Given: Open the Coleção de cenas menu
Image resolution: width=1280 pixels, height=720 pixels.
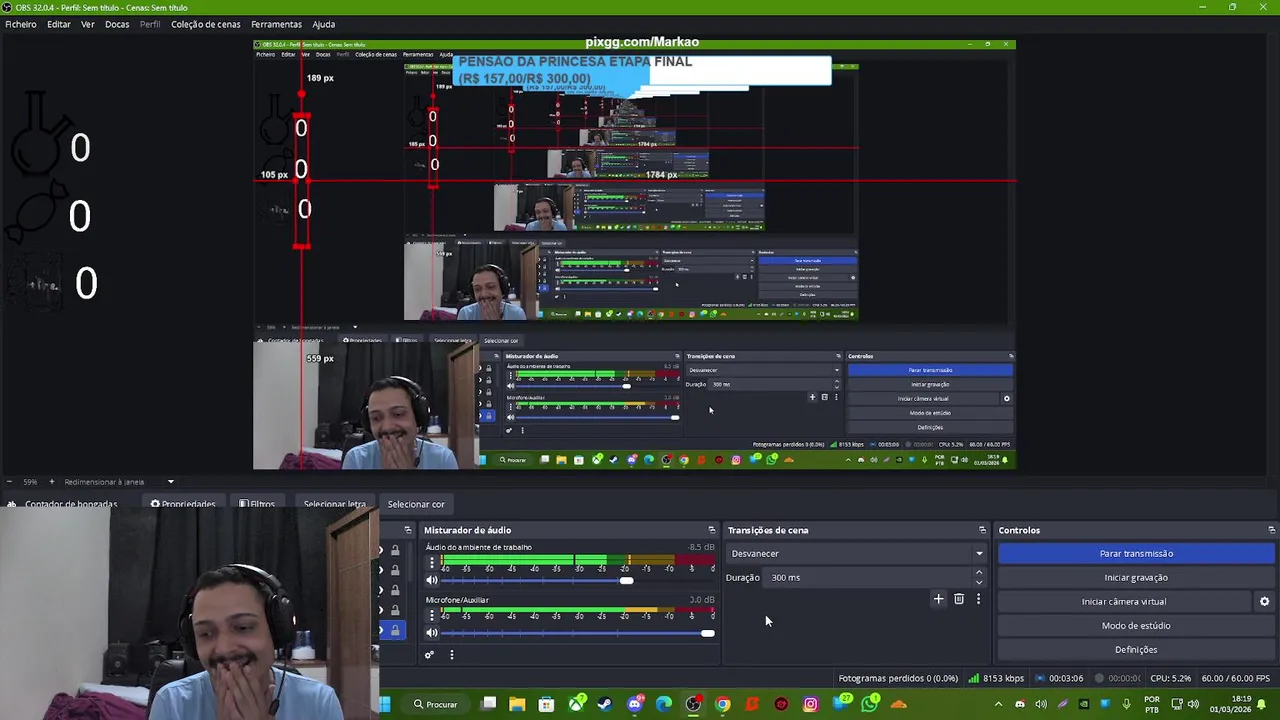Looking at the screenshot, I should click(205, 24).
